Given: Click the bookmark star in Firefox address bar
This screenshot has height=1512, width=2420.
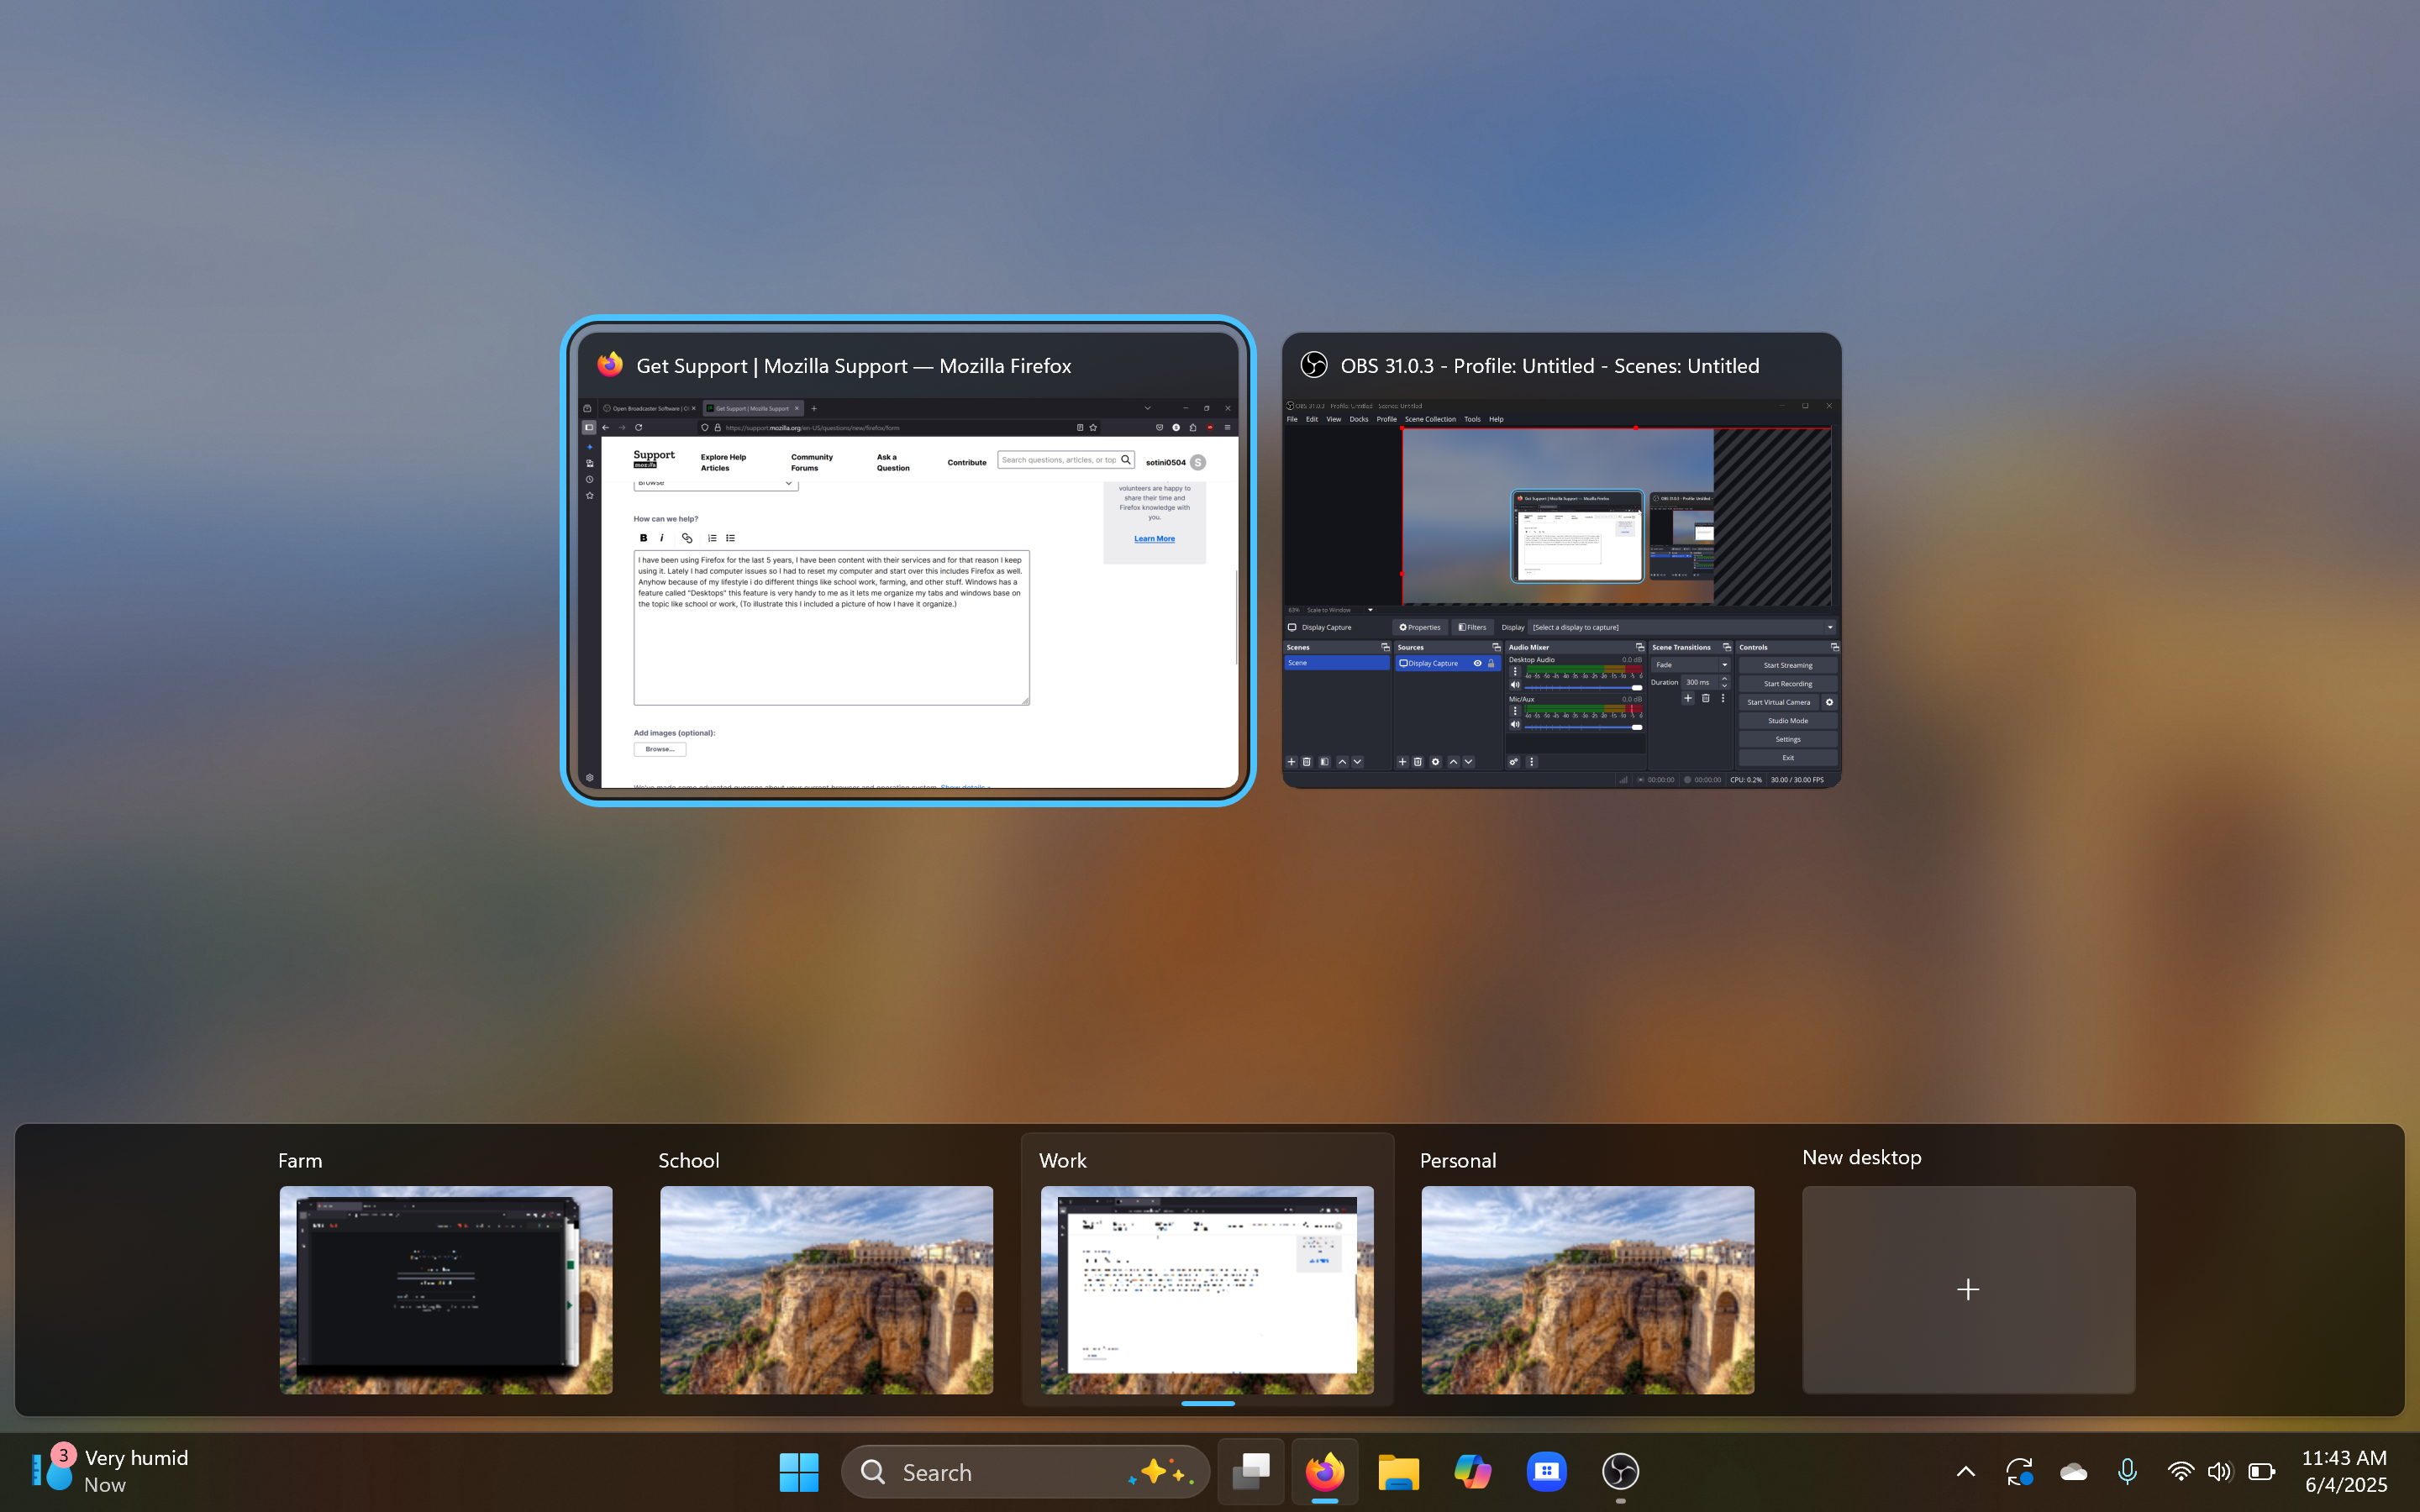Looking at the screenshot, I should point(1093,427).
